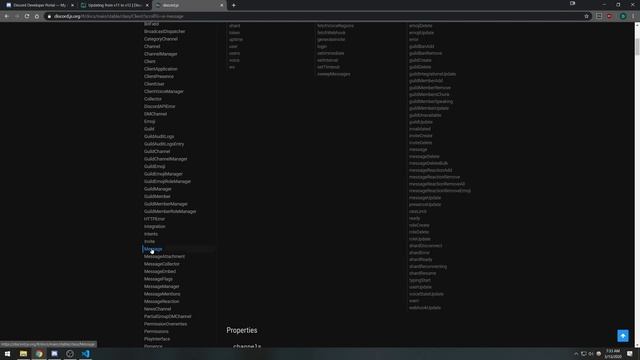Open the green profile avatar in Chrome
The width and height of the screenshot is (640, 360).
click(x=623, y=16)
